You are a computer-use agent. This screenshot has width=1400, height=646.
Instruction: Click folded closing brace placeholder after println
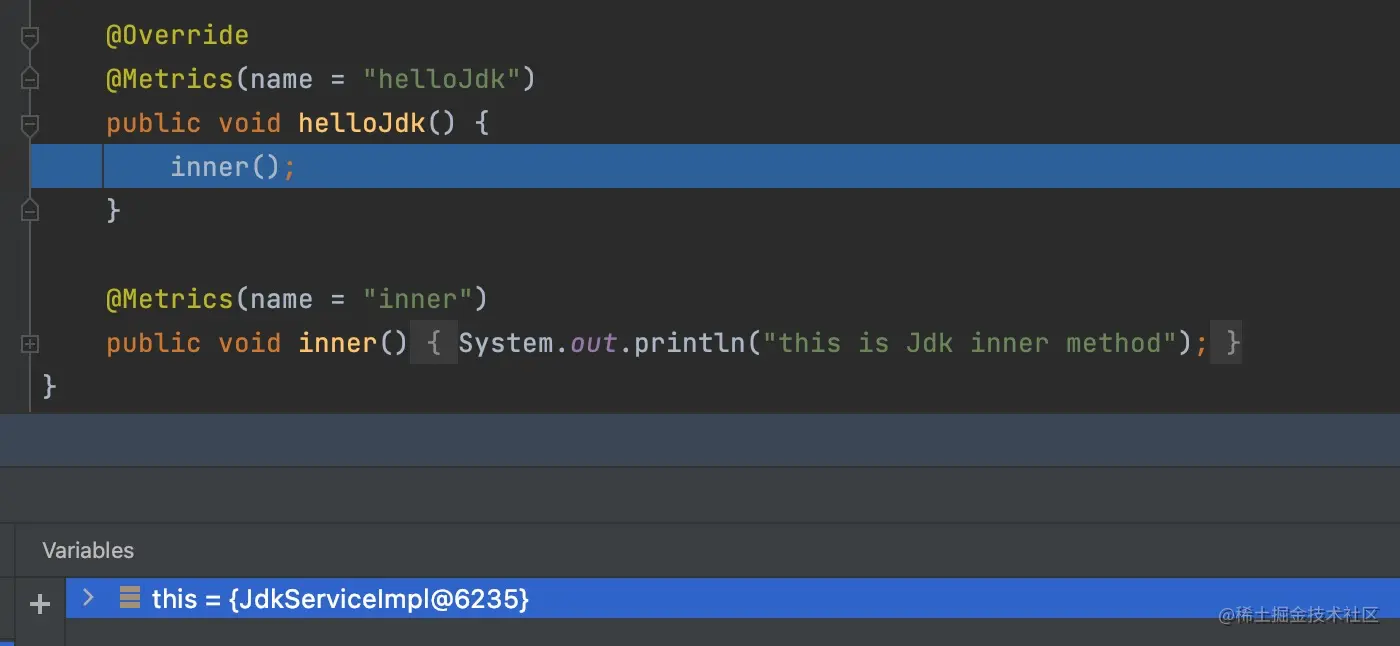click(x=1227, y=343)
